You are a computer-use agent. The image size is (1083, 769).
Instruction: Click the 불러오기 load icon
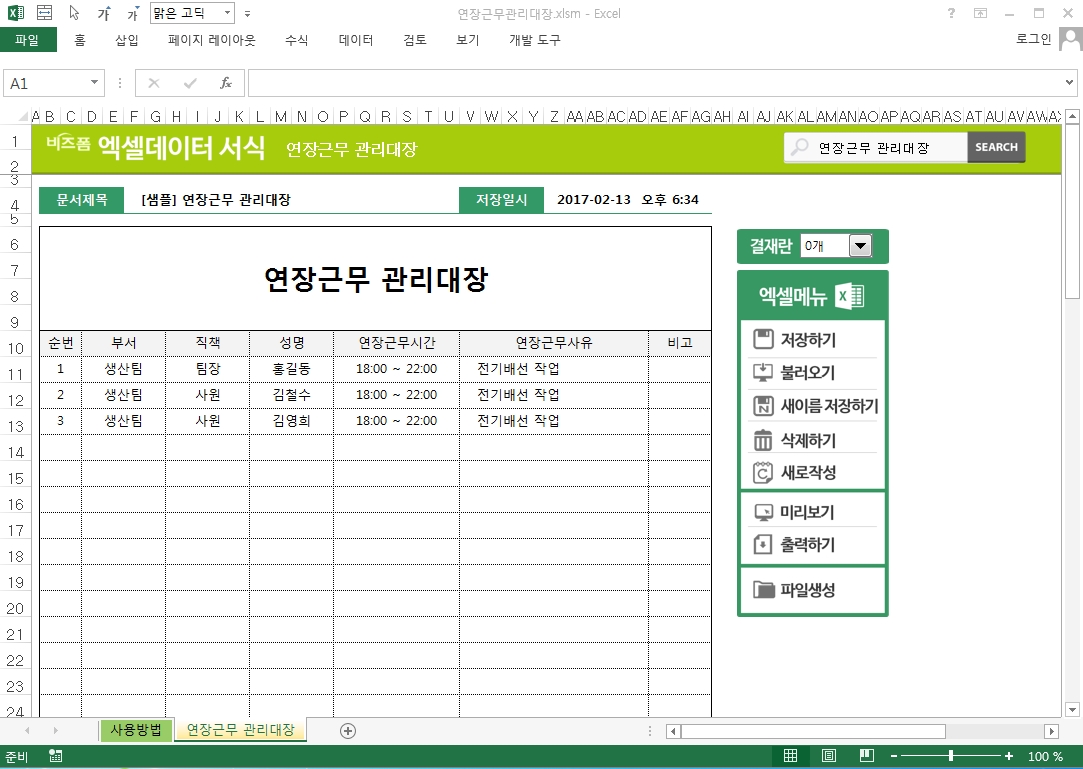[763, 372]
